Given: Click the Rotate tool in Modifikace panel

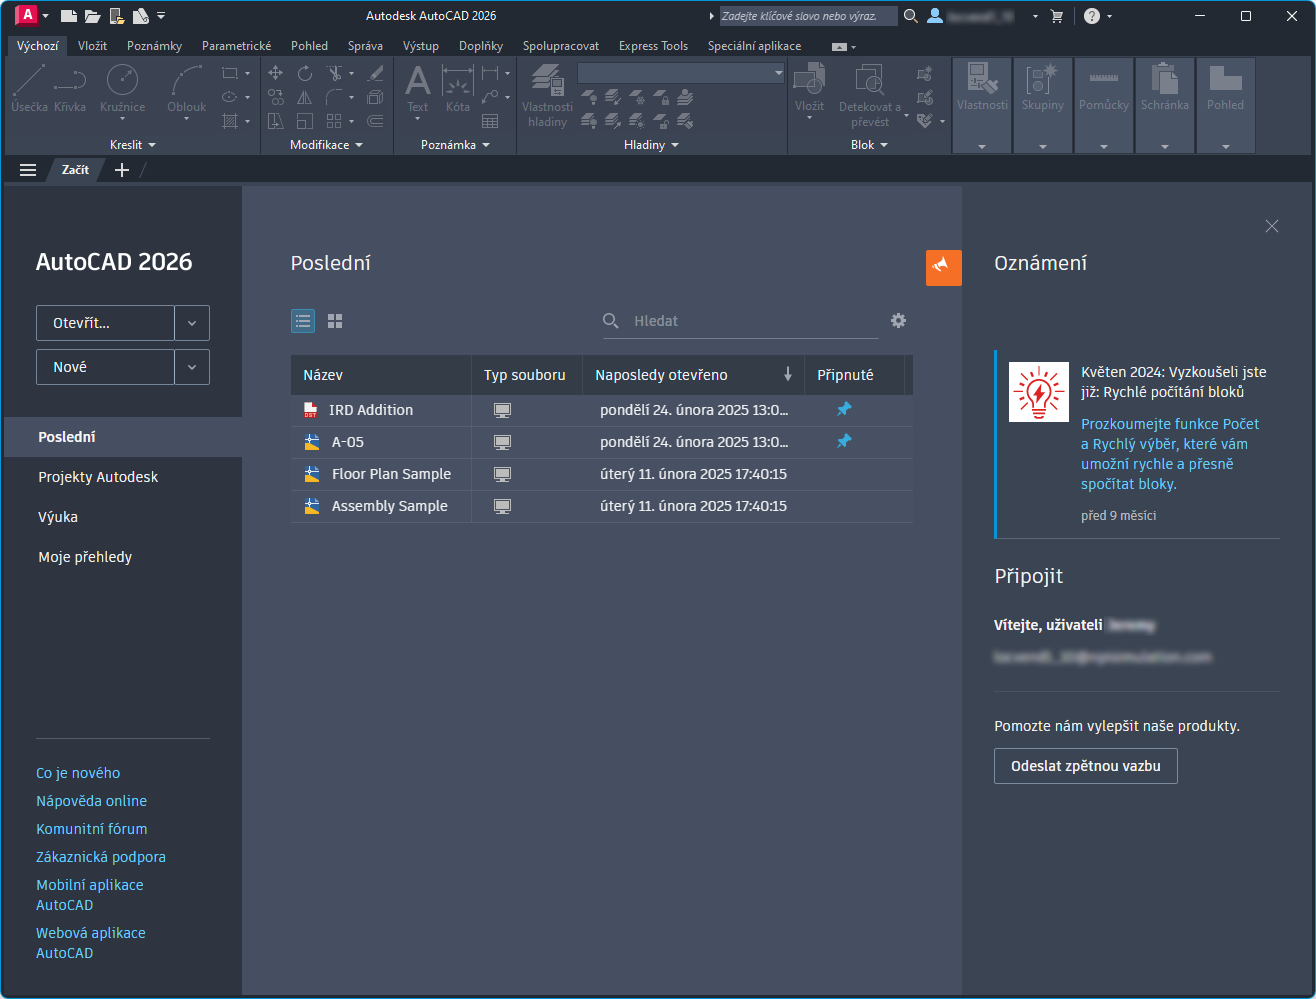Looking at the screenshot, I should [x=305, y=73].
